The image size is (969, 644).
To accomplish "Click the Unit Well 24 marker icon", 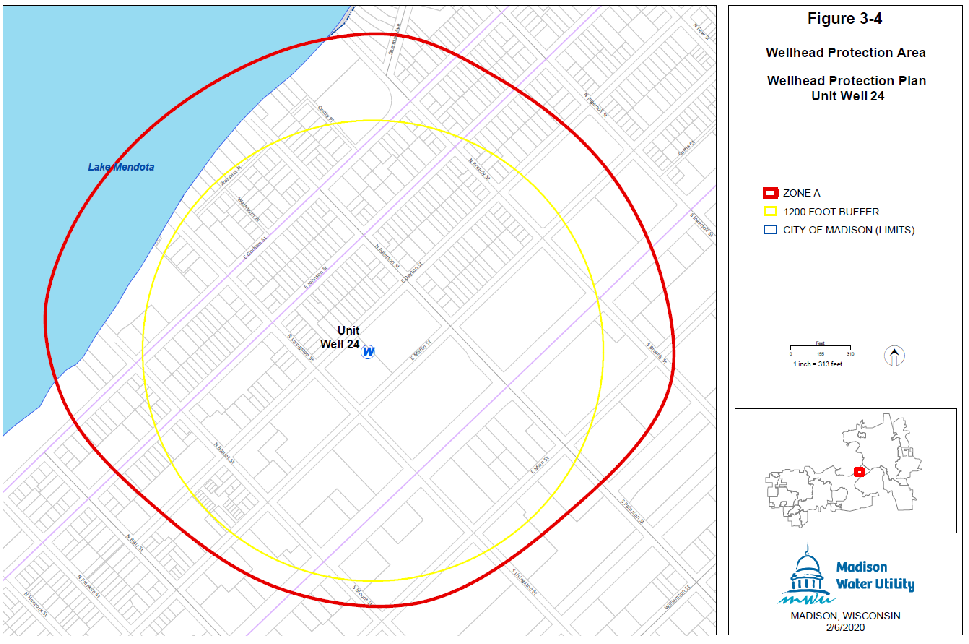I will coord(368,352).
